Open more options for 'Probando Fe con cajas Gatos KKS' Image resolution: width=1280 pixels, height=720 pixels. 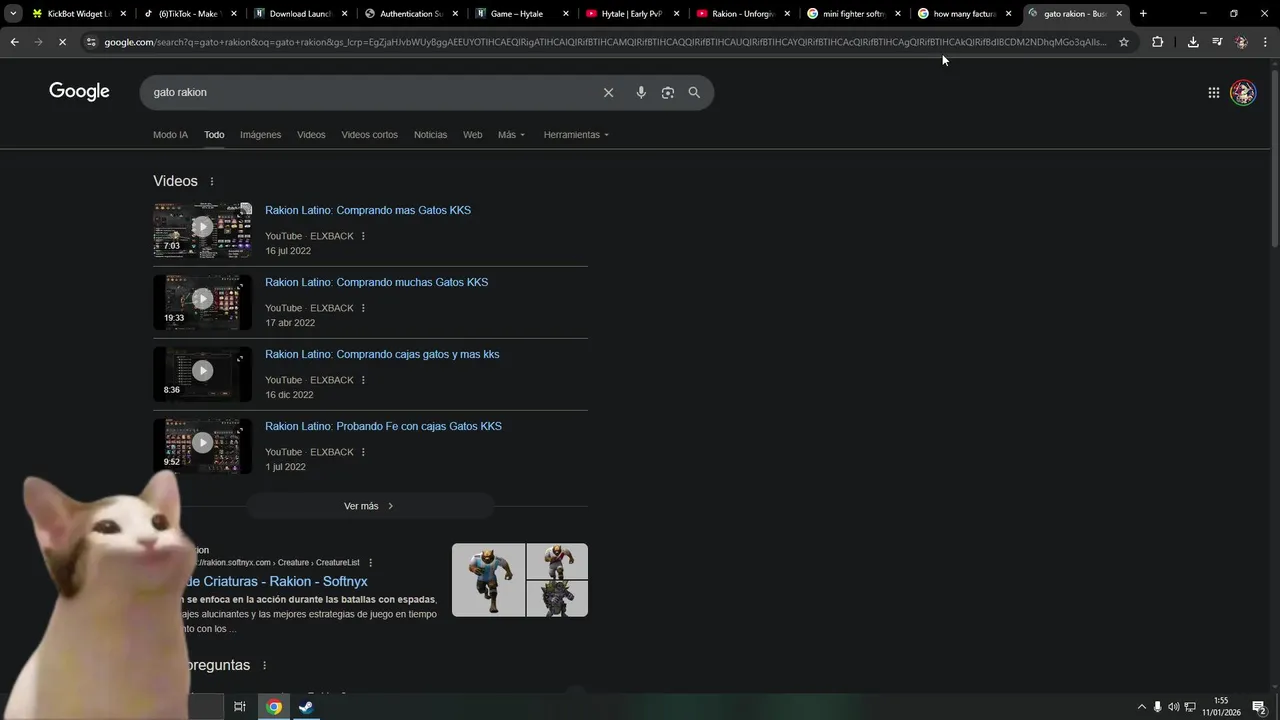[x=363, y=452]
